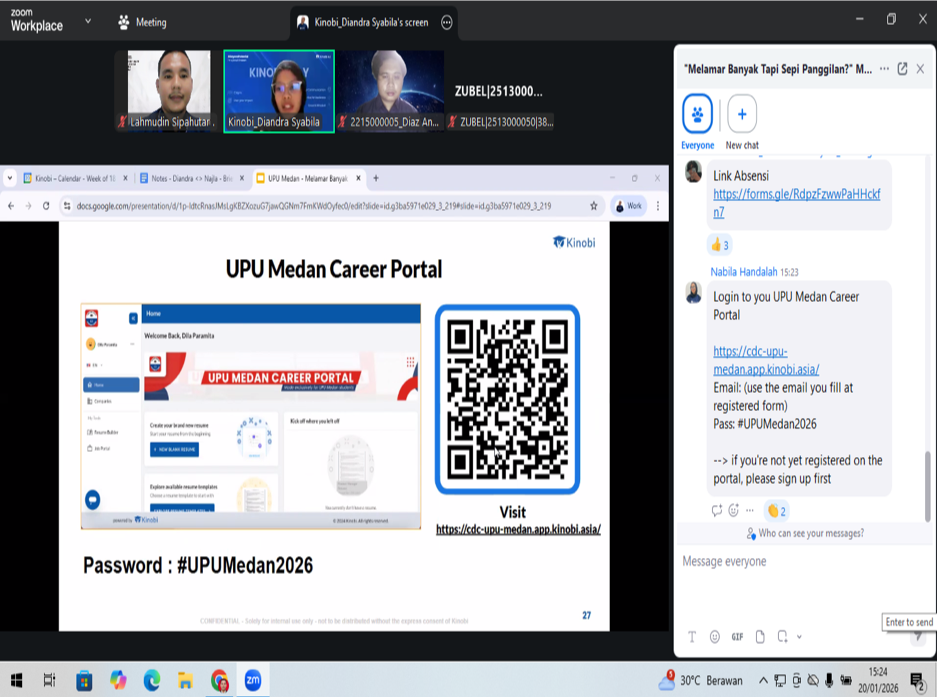Screen dimensions: 937x697
Task: Select the Everyone chat channel
Action: (x=697, y=114)
